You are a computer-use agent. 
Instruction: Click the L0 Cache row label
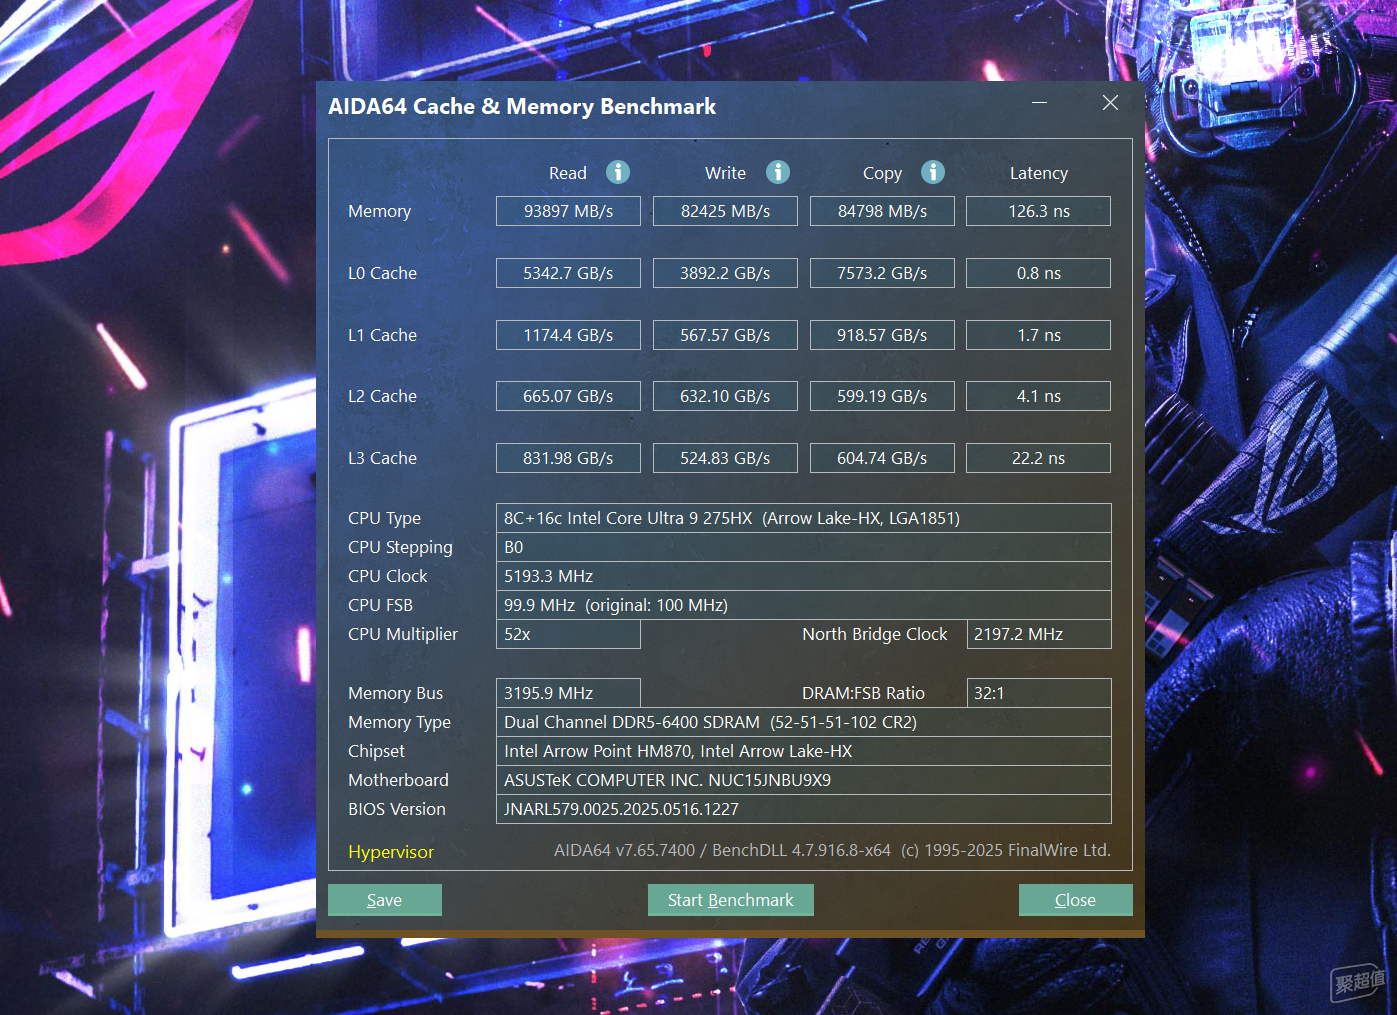pyautogui.click(x=382, y=273)
